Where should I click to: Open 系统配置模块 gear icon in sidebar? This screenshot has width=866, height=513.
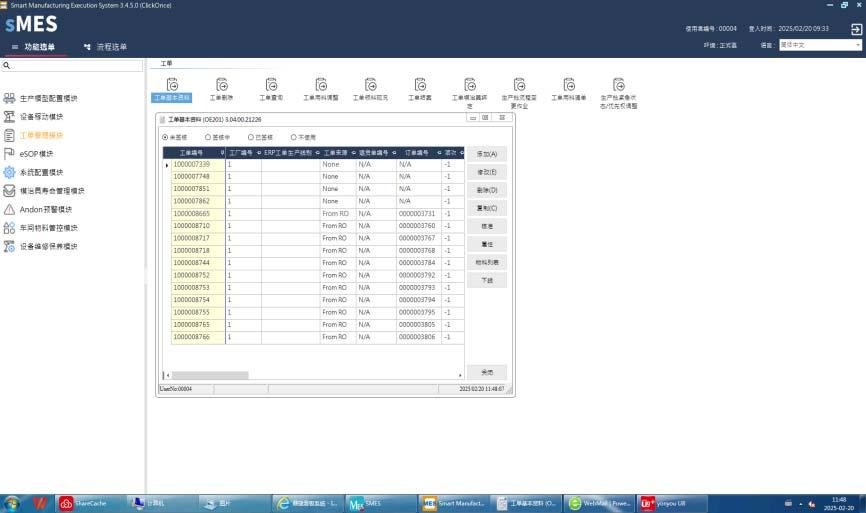pyautogui.click(x=9, y=172)
